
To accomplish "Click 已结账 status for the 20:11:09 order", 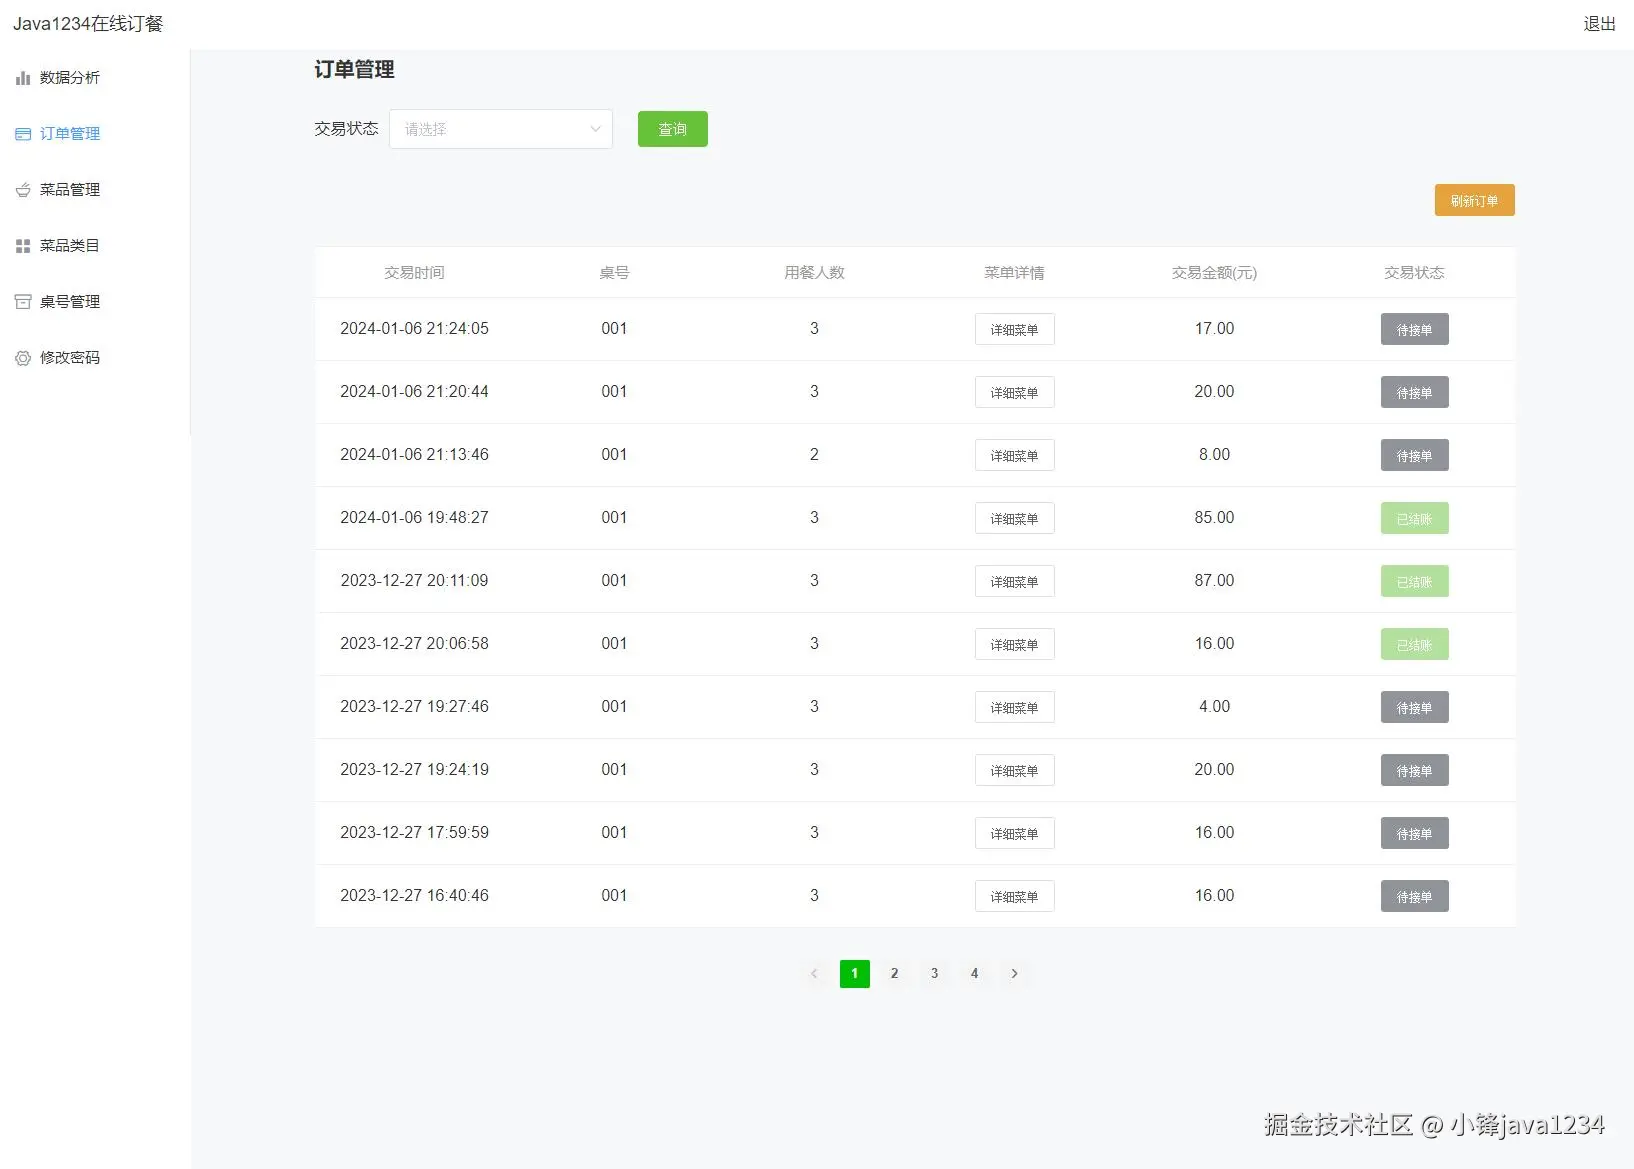I will pos(1414,581).
